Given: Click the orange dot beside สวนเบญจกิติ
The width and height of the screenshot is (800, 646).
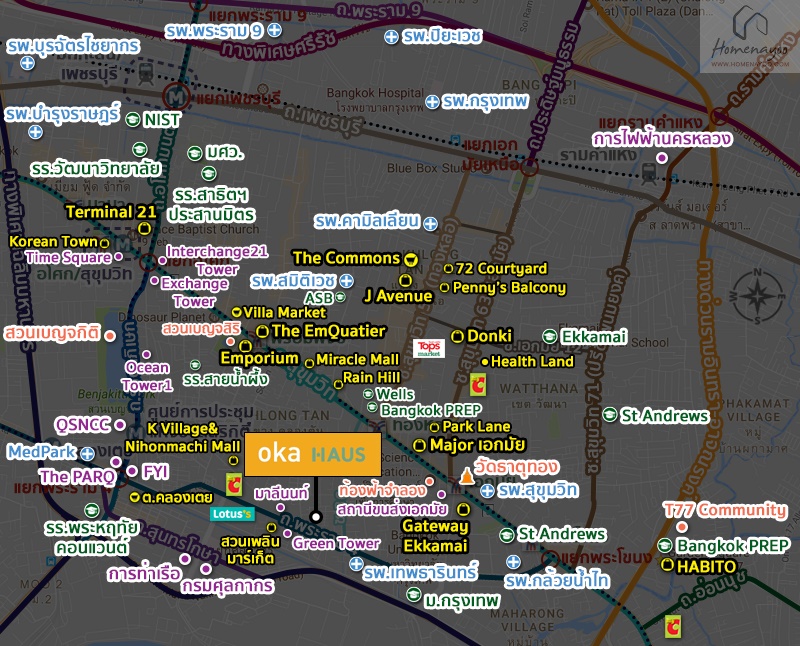Looking at the screenshot, I should [110, 336].
